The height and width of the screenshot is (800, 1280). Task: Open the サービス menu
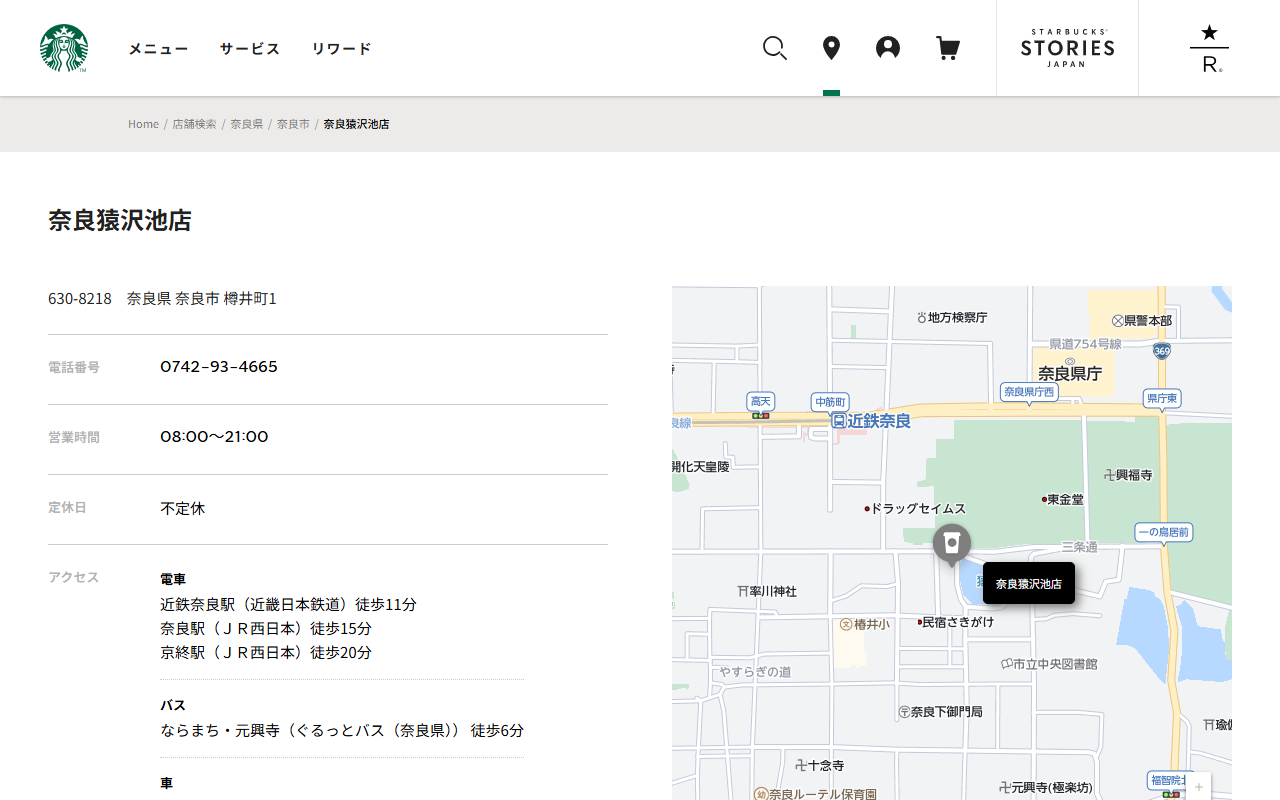tap(250, 48)
